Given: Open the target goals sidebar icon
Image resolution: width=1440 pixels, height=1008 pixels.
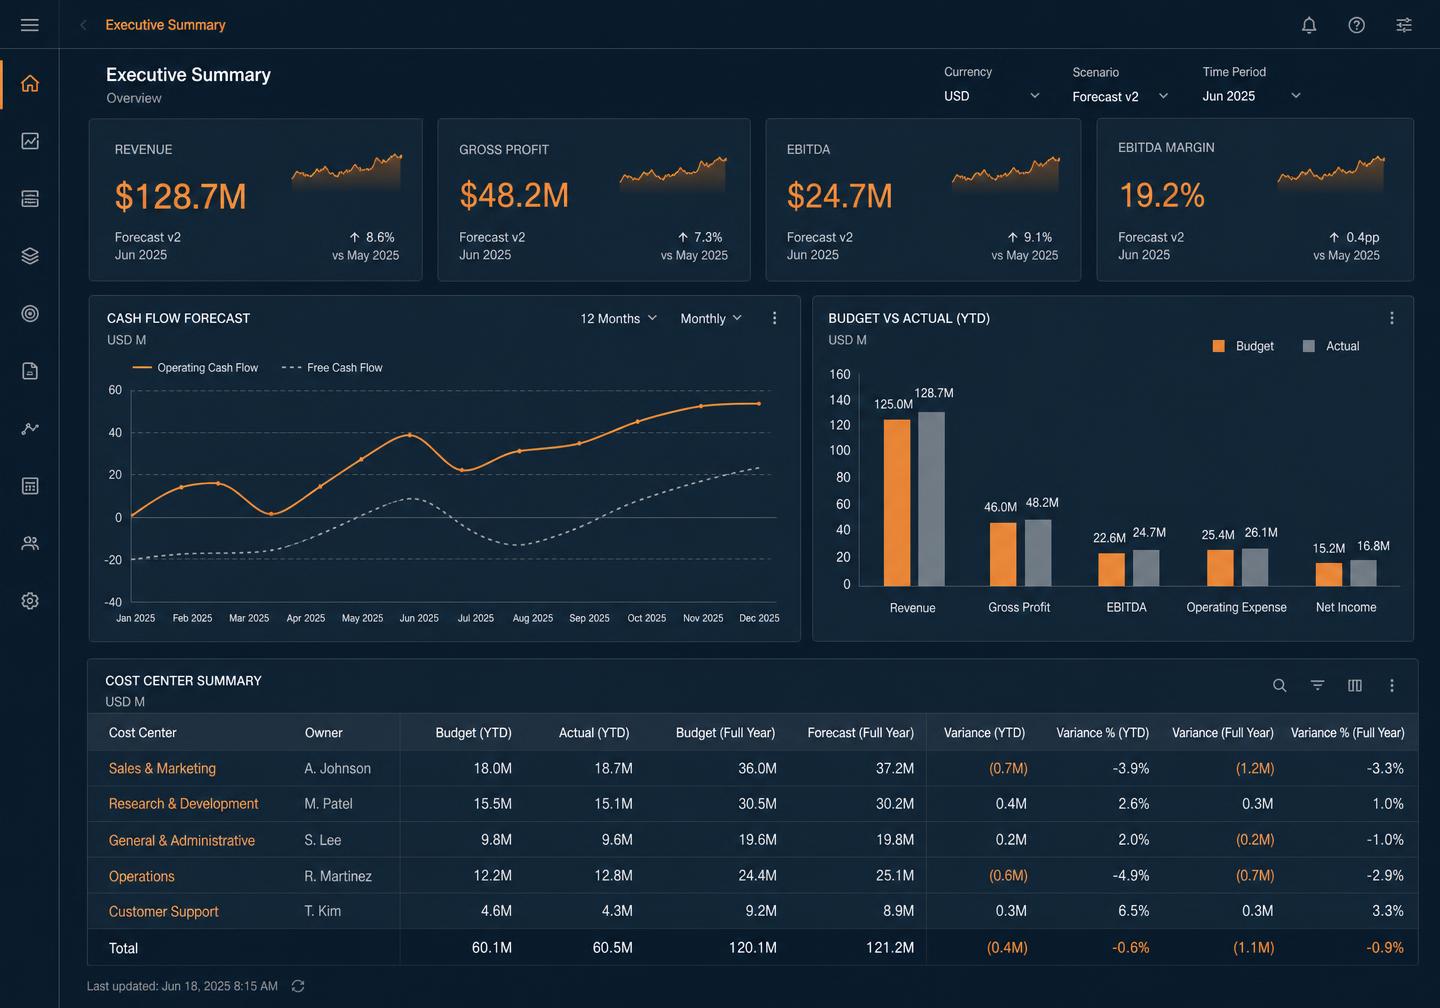Looking at the screenshot, I should 30,314.
